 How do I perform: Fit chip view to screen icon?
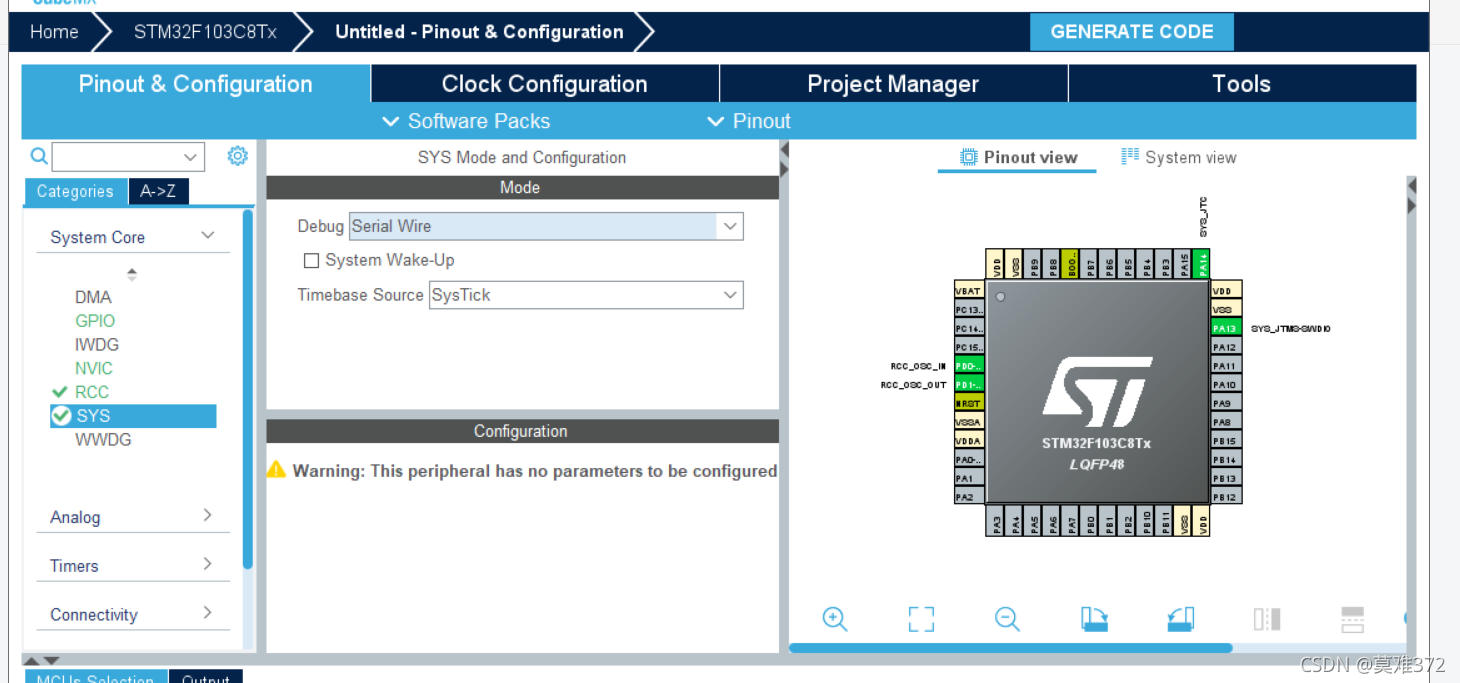pyautogui.click(x=921, y=619)
